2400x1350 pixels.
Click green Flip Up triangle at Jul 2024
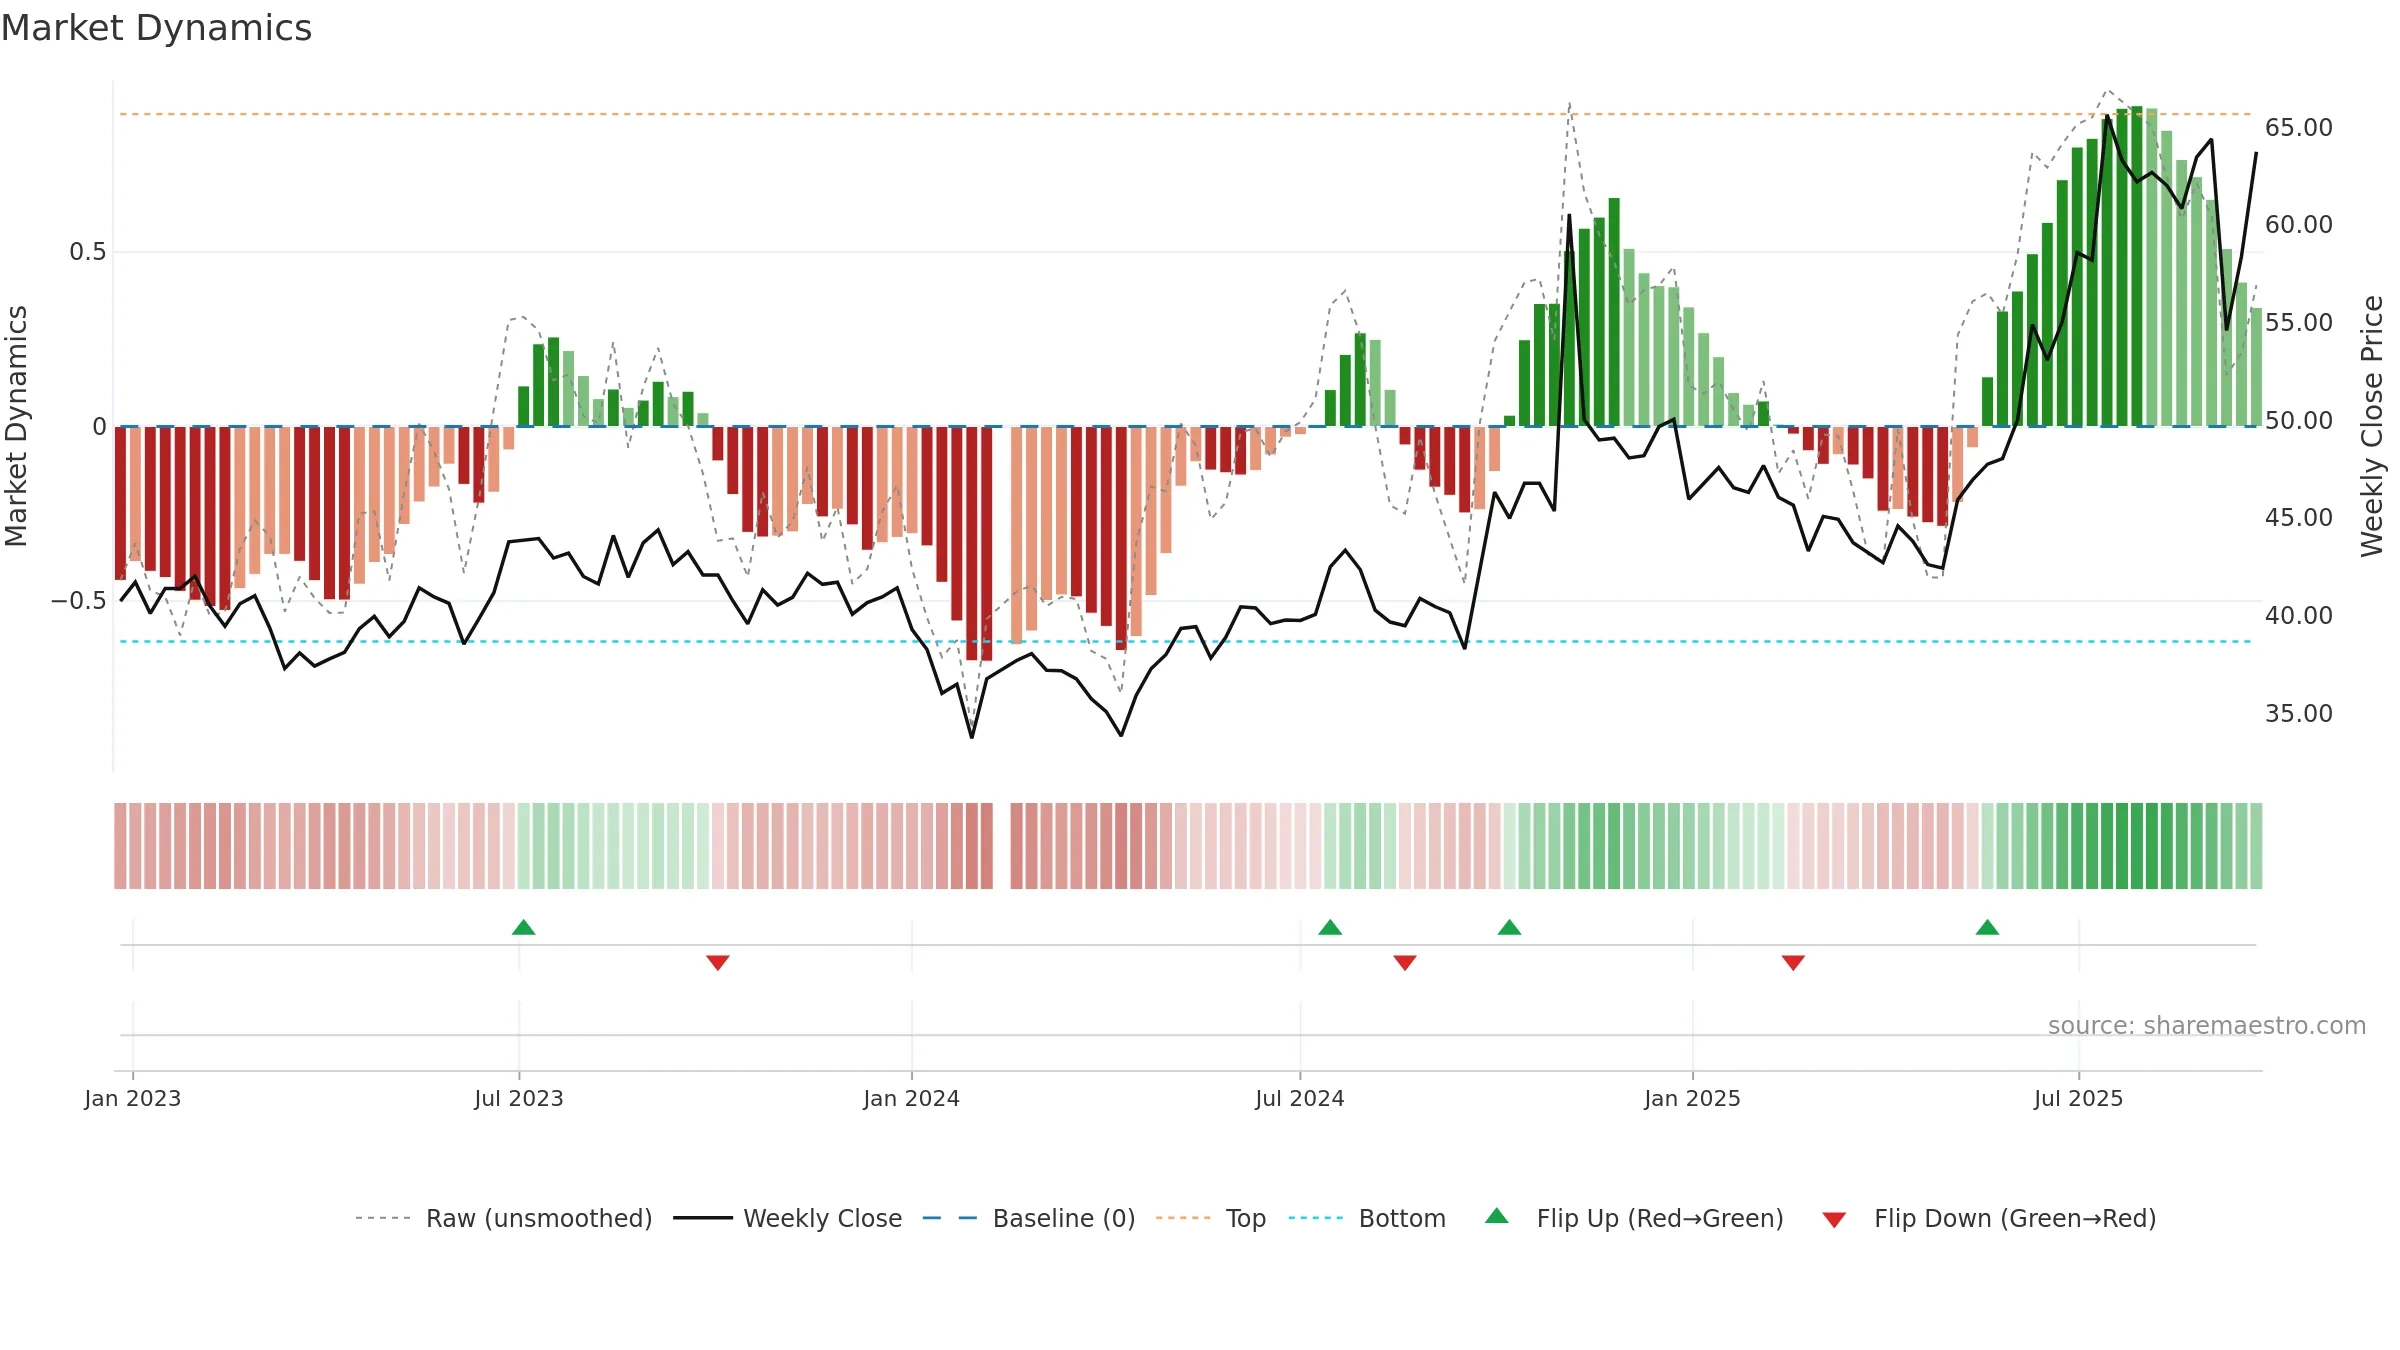[1330, 927]
